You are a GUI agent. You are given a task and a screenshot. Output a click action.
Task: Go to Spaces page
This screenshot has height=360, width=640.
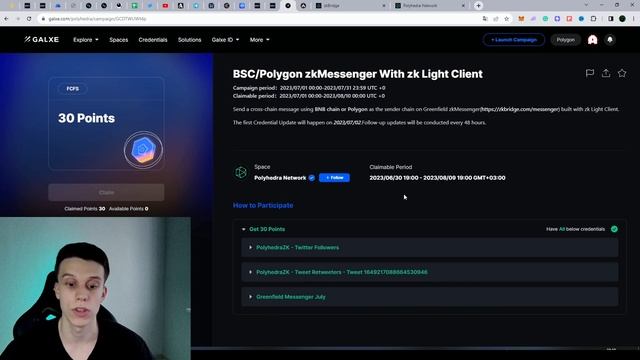pyautogui.click(x=118, y=40)
